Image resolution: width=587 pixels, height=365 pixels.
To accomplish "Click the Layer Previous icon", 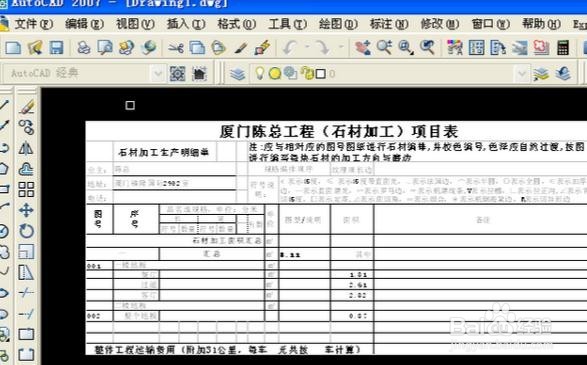I will pos(563,74).
